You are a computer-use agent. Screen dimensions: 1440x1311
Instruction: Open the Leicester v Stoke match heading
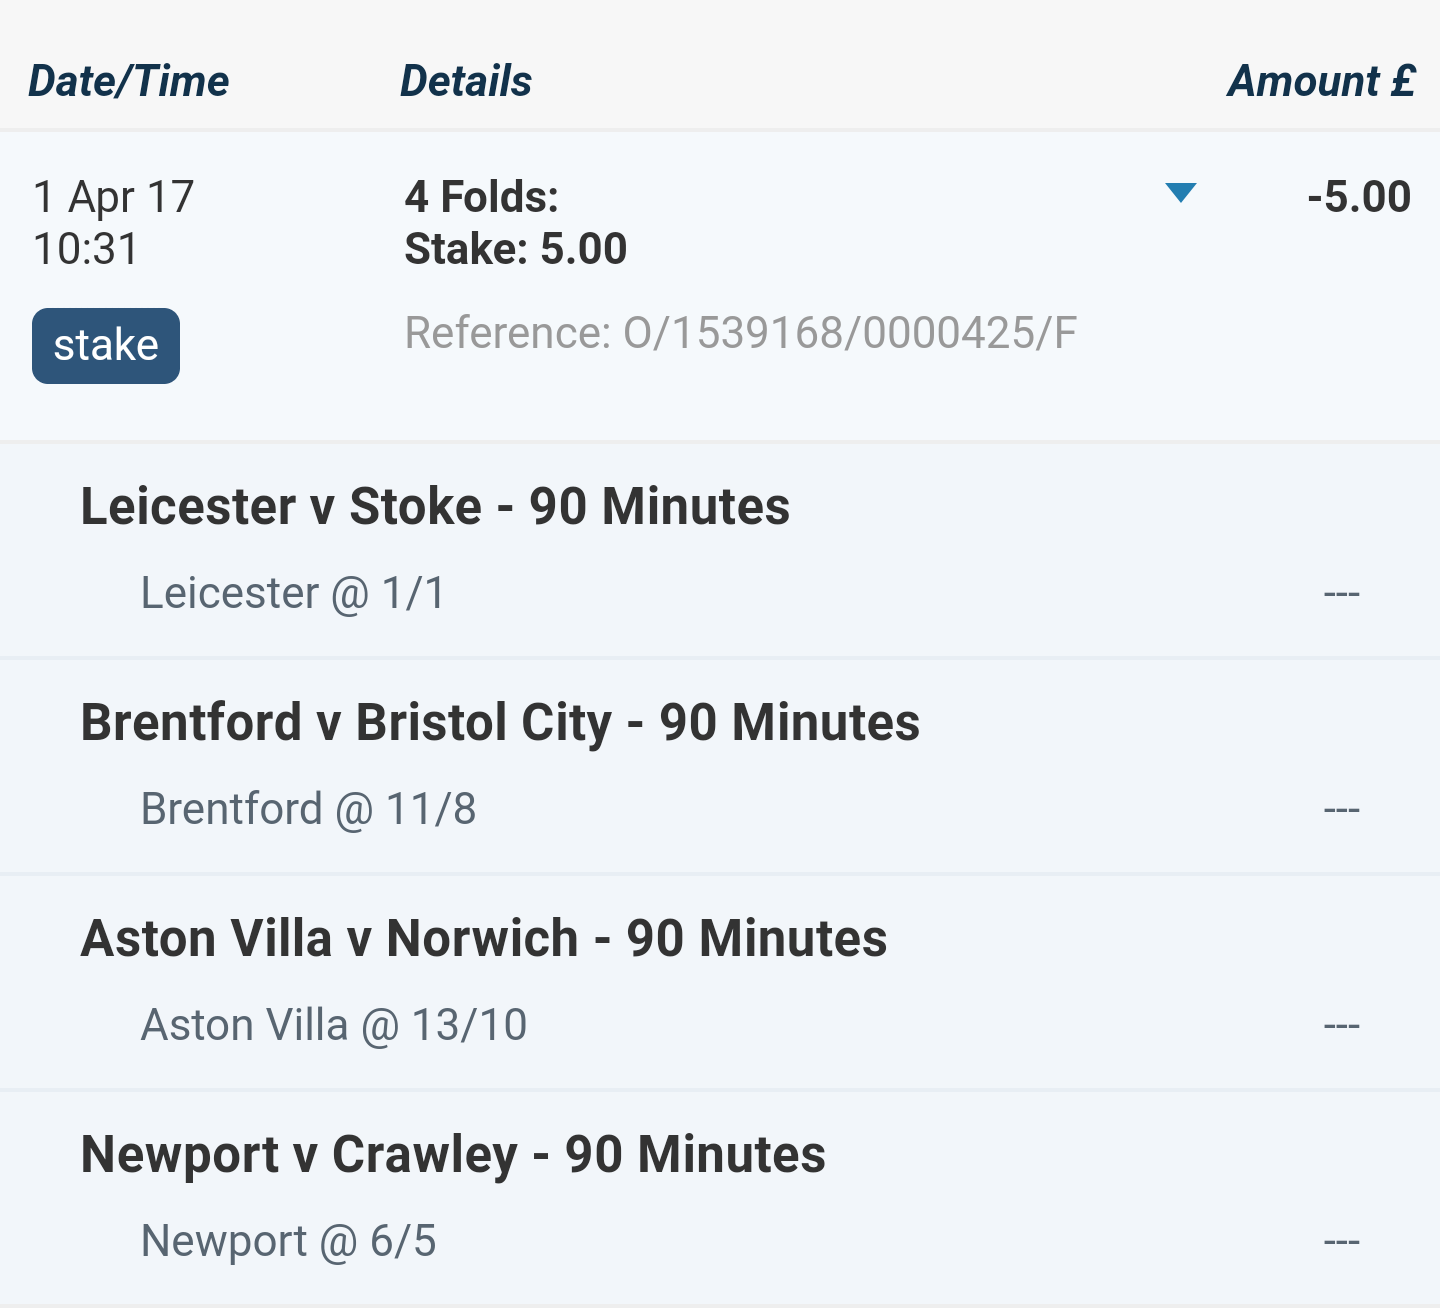click(x=435, y=506)
